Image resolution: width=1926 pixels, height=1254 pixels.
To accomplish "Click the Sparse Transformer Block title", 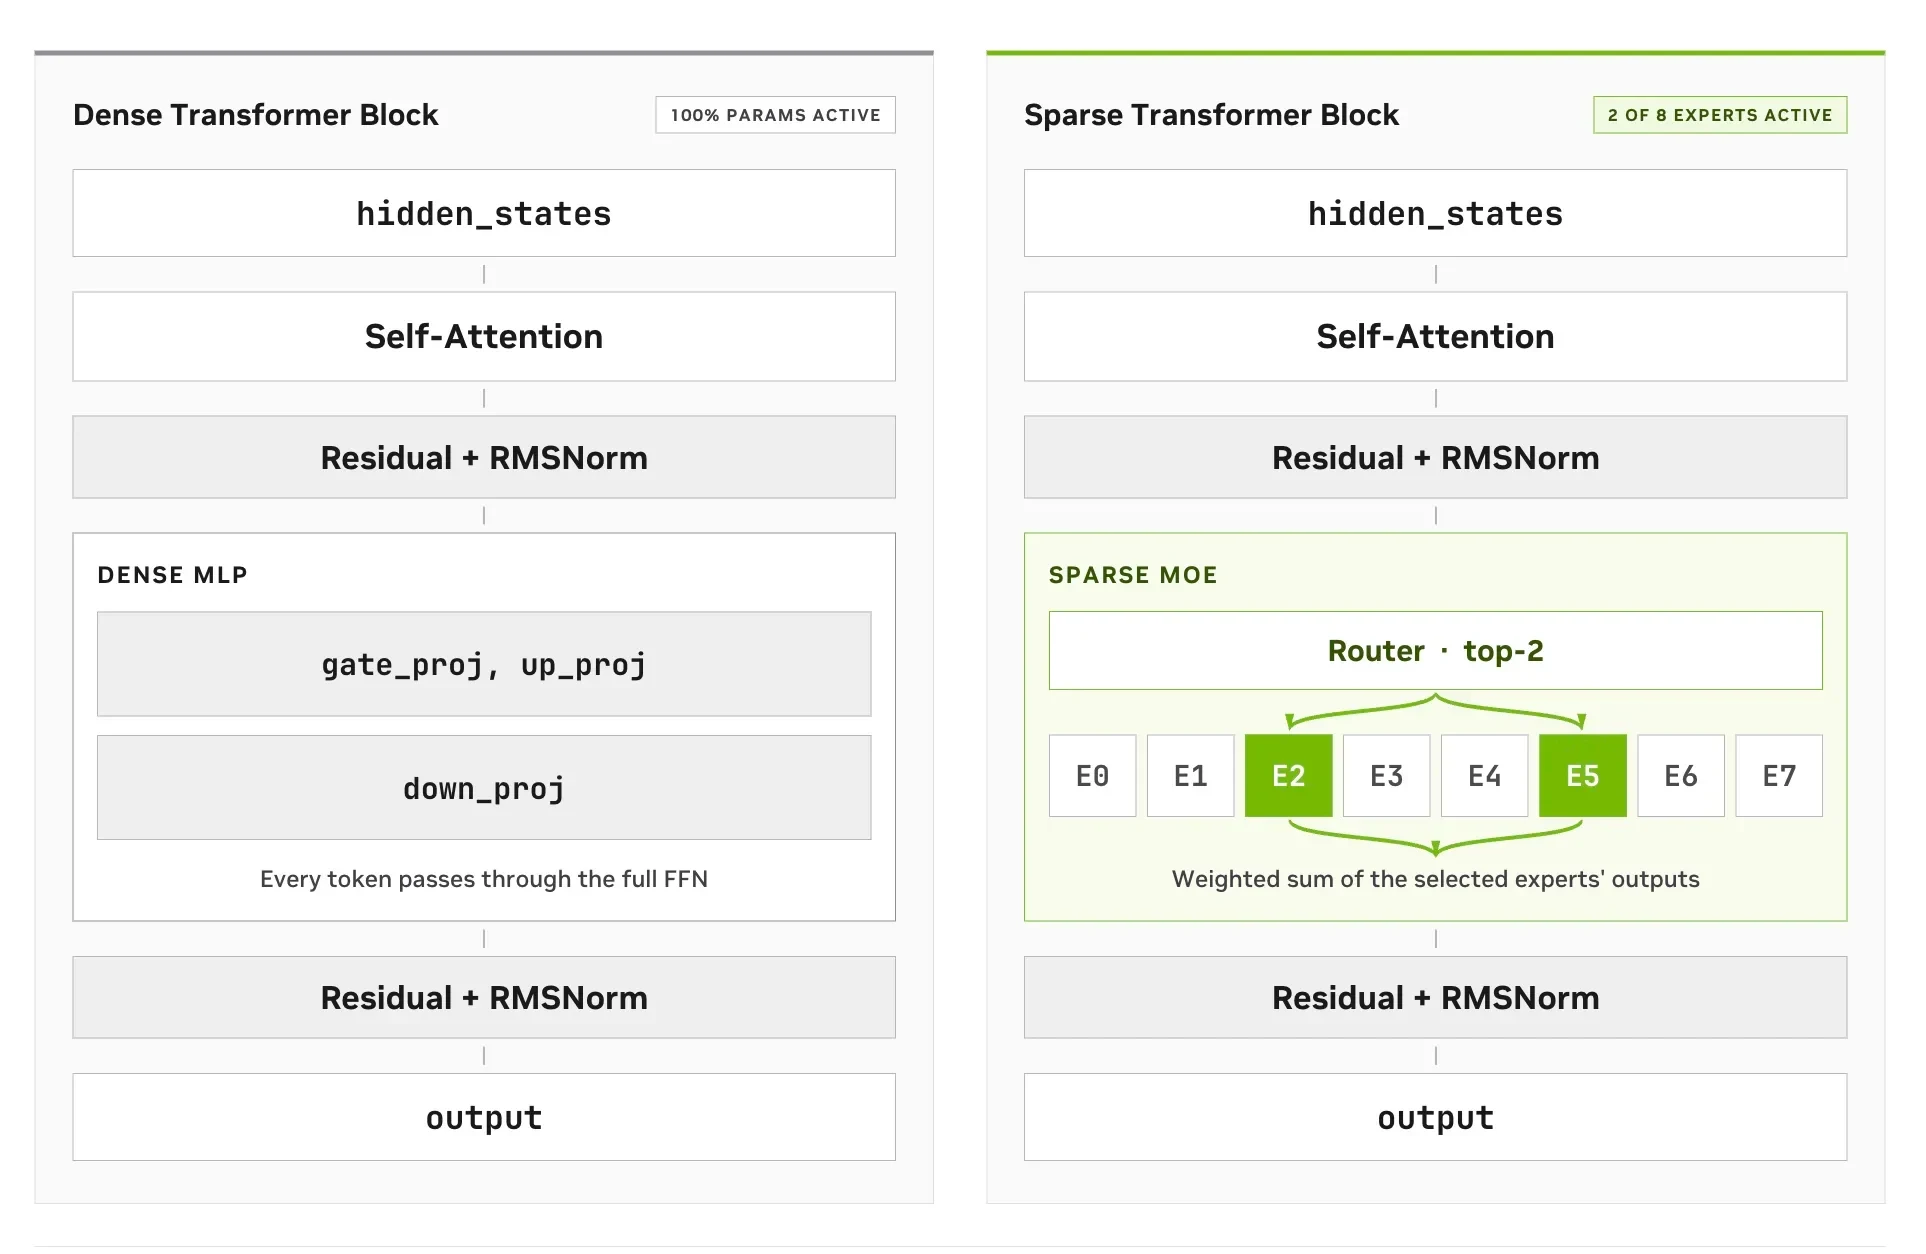I will click(x=1211, y=115).
